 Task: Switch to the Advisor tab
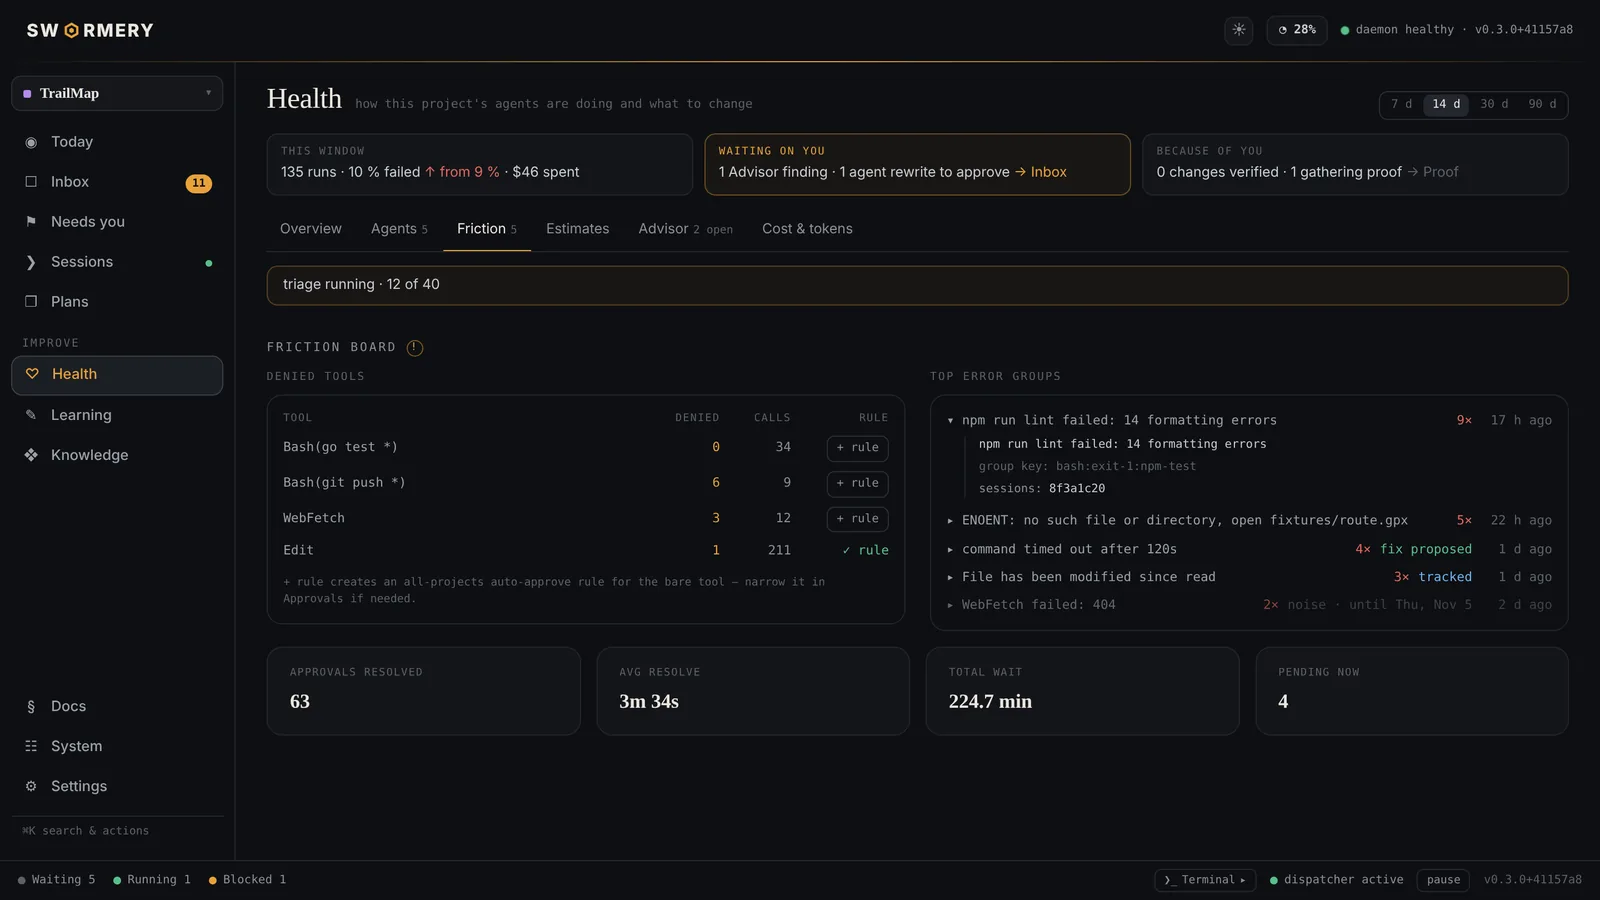[685, 229]
